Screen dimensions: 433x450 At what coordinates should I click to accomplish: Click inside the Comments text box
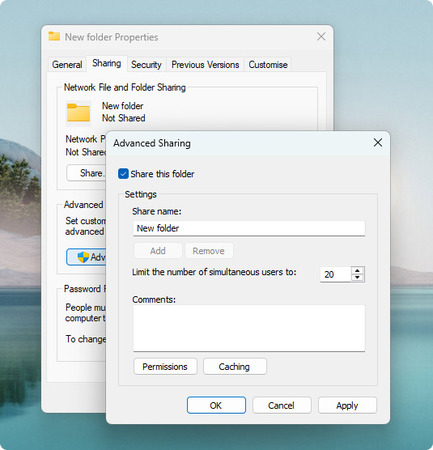pyautogui.click(x=249, y=328)
